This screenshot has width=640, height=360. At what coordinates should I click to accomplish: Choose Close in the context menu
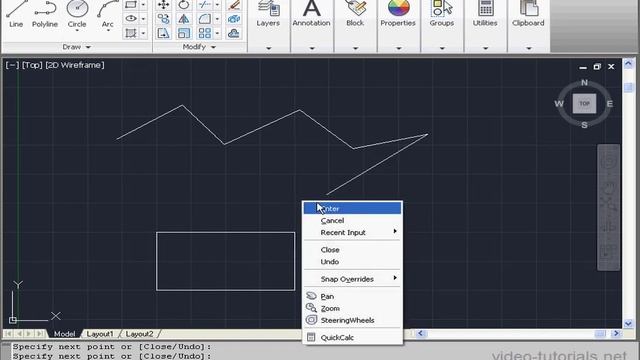tap(352, 249)
